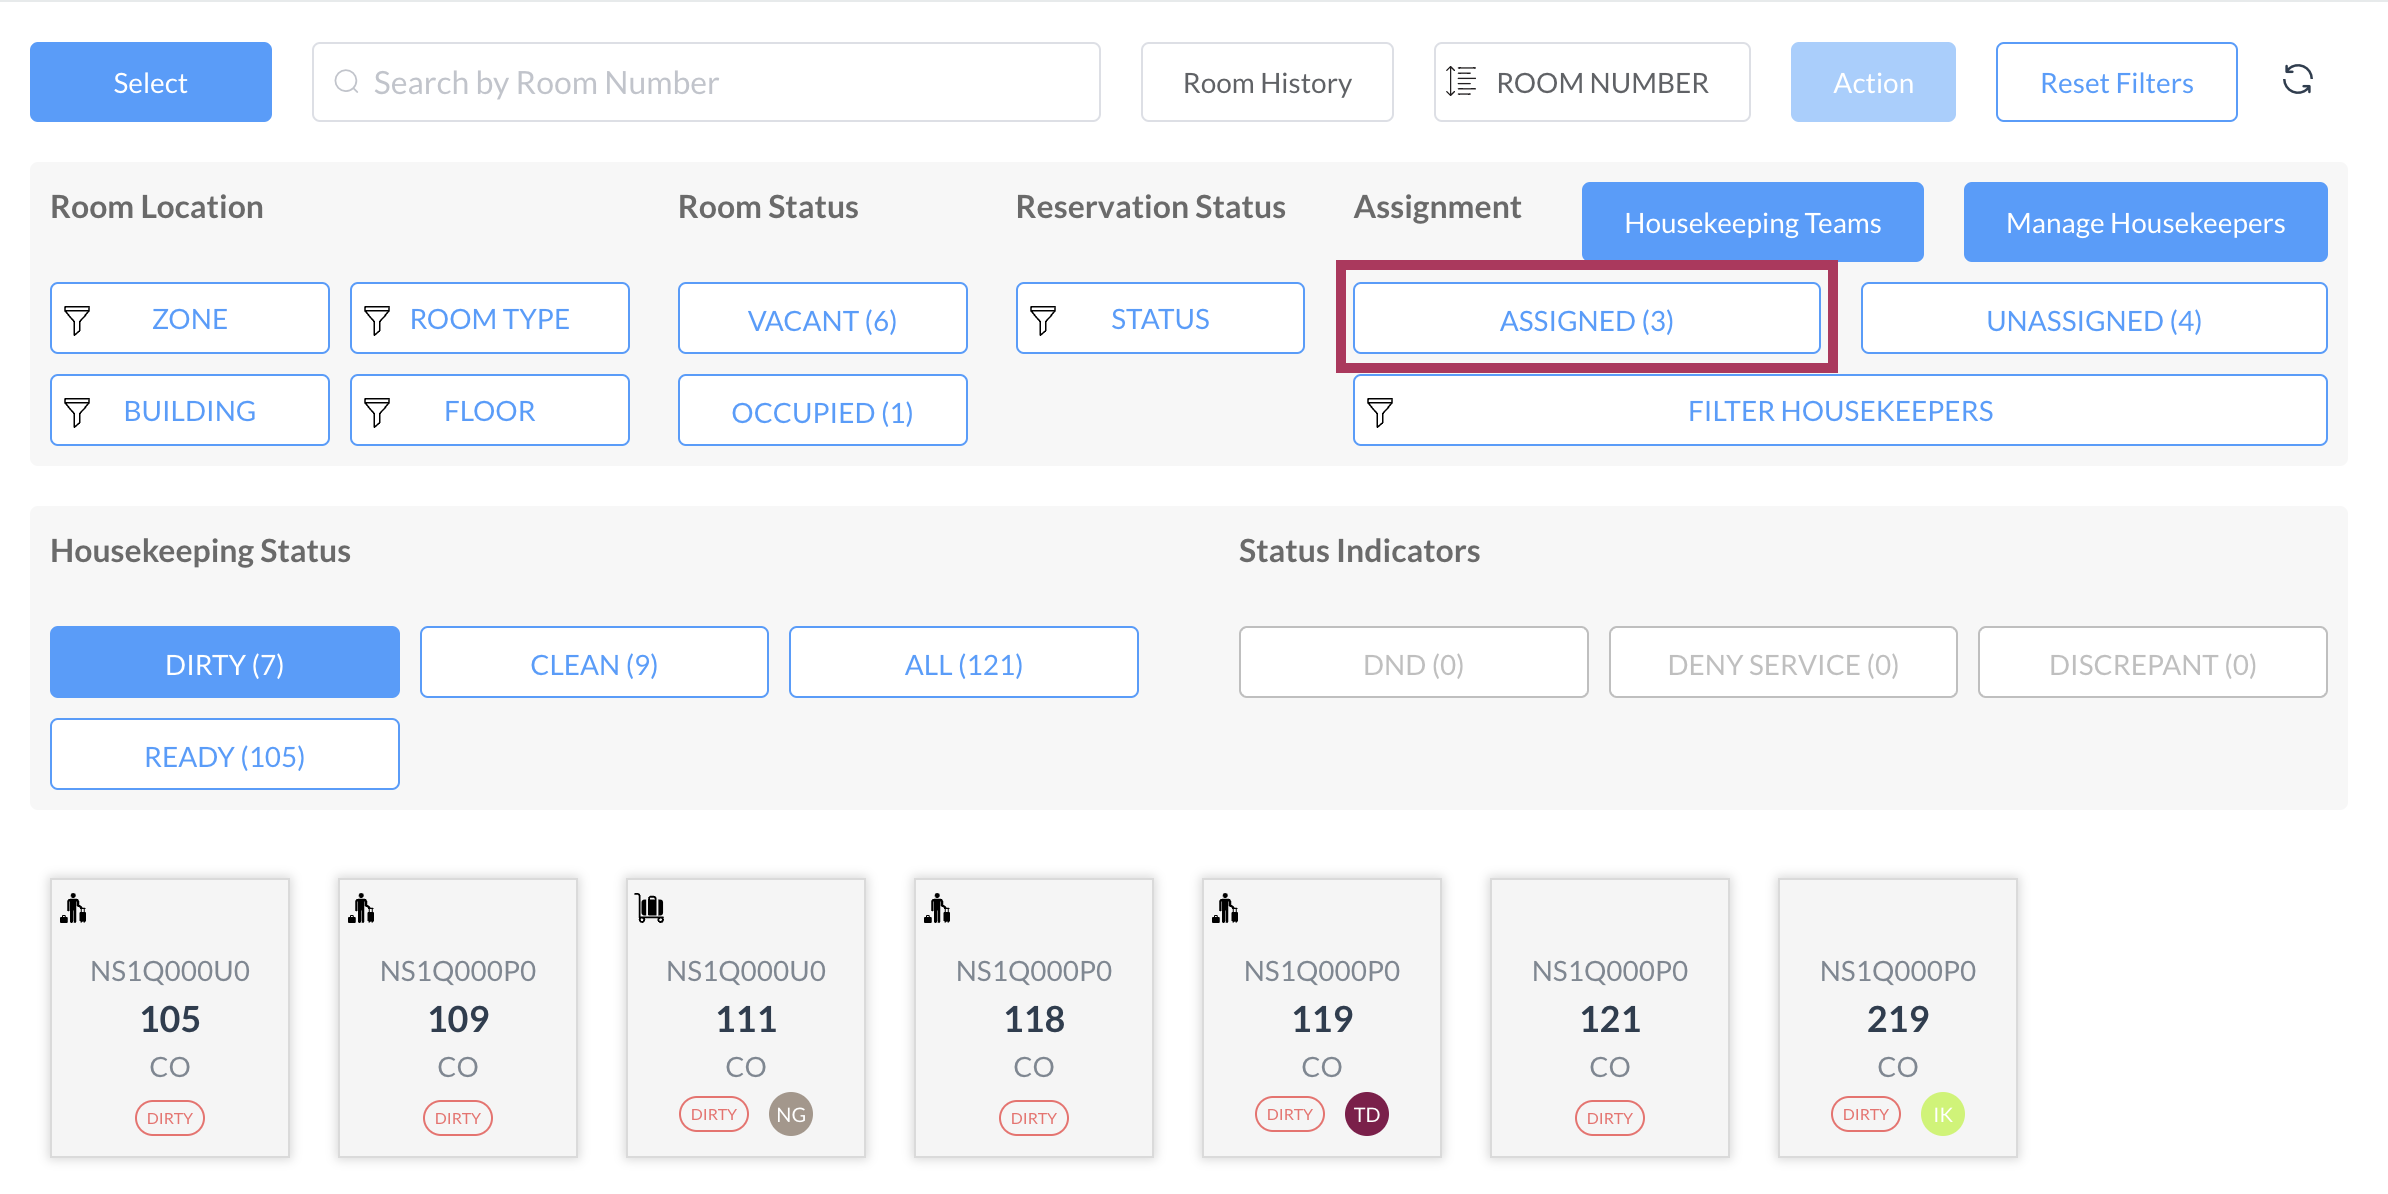Click the TD housekeeper badge on room 119
This screenshot has height=1194, width=2388.
coord(1366,1114)
